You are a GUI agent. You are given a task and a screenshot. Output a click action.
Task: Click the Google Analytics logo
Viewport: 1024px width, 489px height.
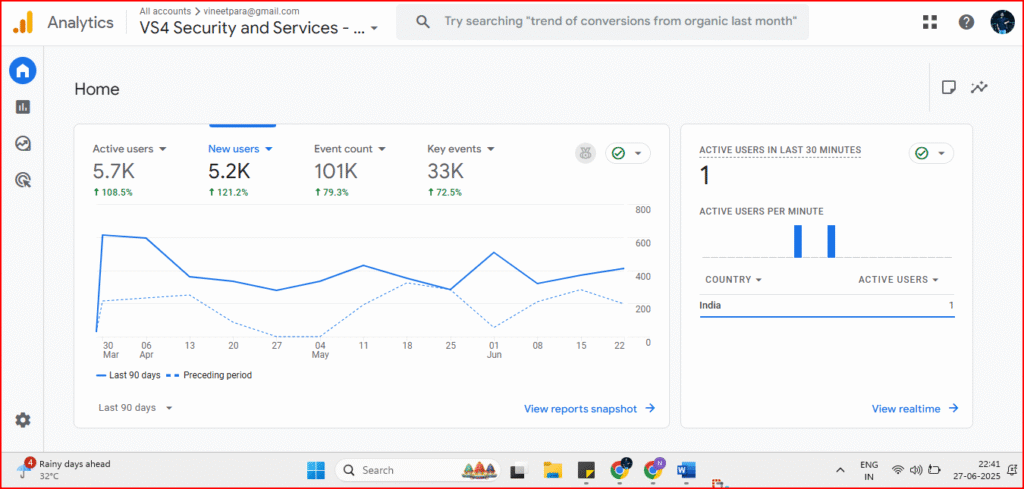tap(23, 22)
